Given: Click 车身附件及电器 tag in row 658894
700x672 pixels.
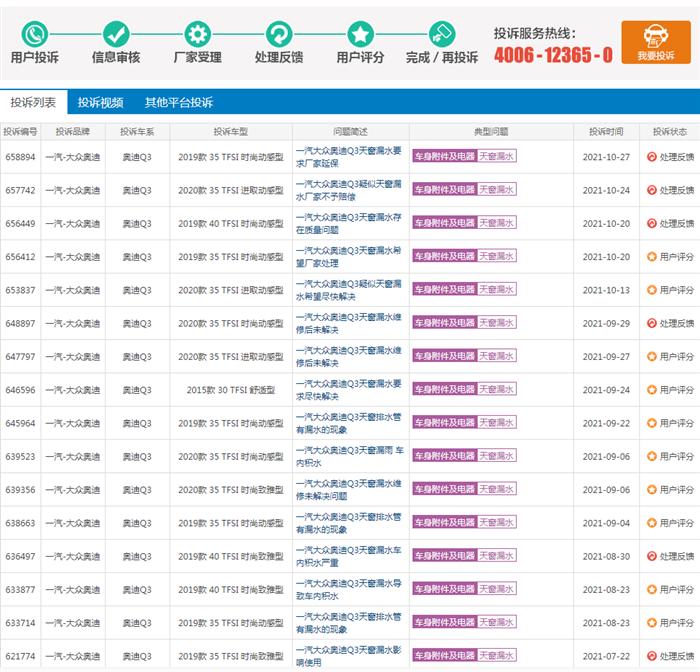Looking at the screenshot, I should tap(445, 156).
